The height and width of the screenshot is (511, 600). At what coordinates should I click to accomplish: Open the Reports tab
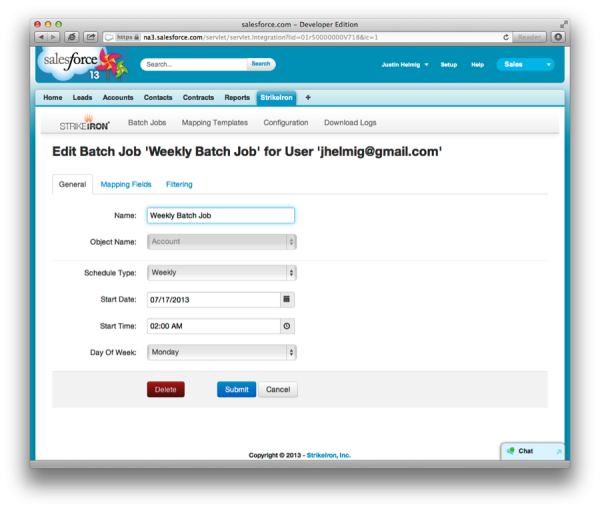coord(237,98)
